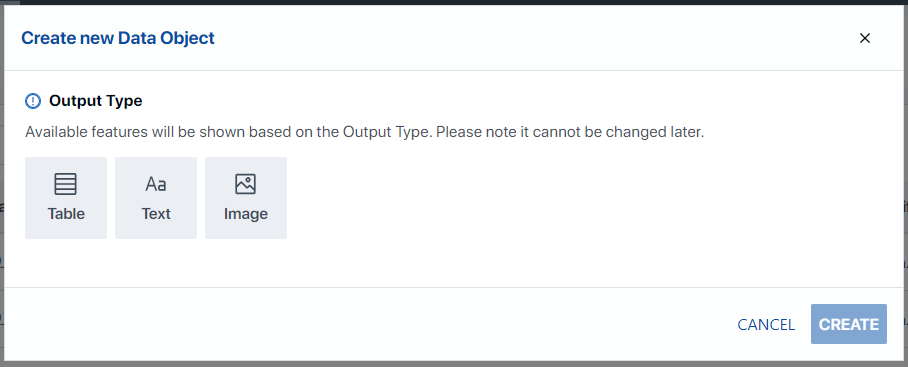The width and height of the screenshot is (908, 367).
Task: Dismiss the dialog with the X icon
Action: 865,38
